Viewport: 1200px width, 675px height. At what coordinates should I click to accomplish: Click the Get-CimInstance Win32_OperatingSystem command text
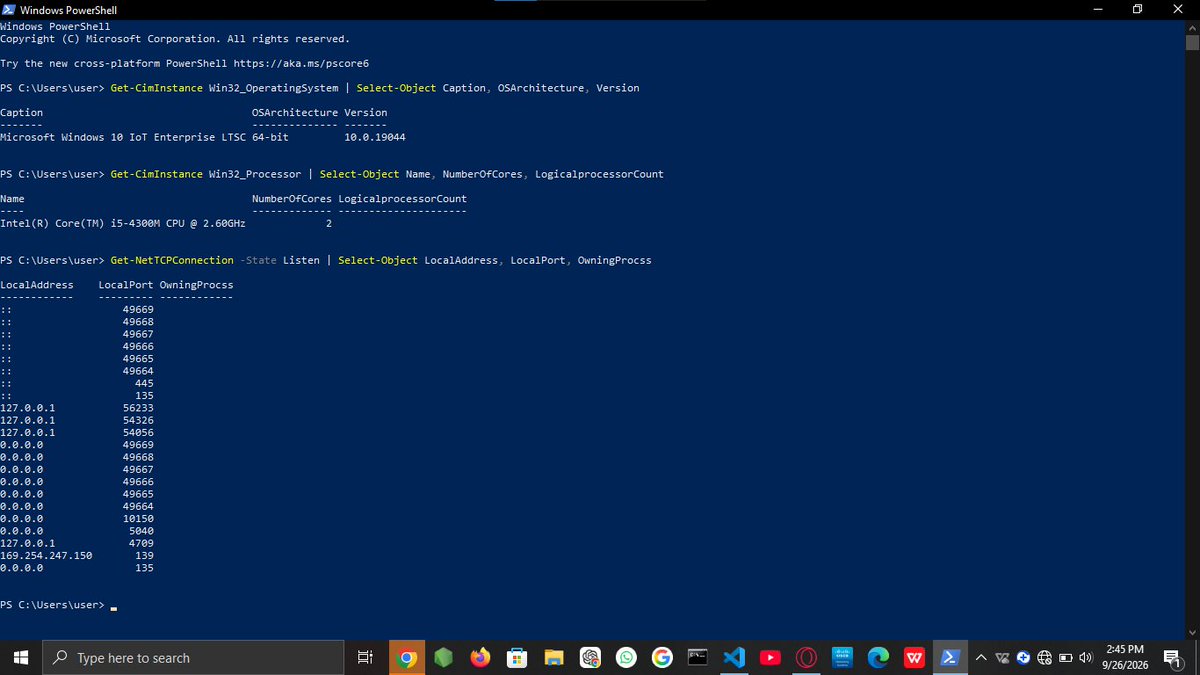pyautogui.click(x=224, y=88)
